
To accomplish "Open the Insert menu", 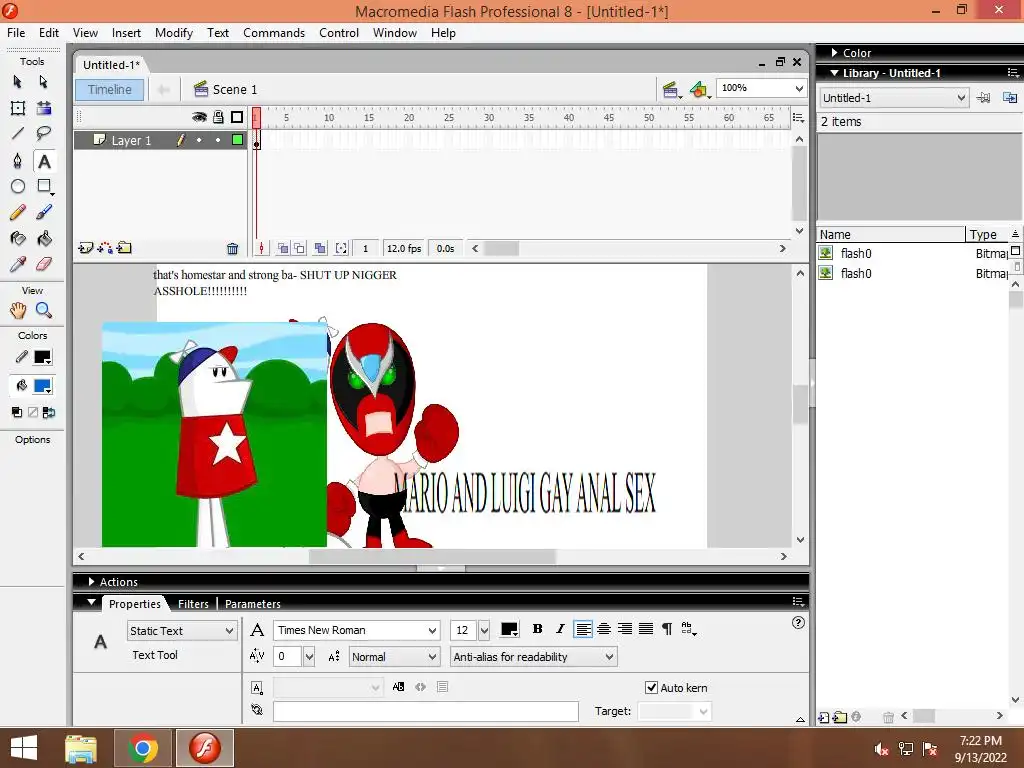I will 126,33.
